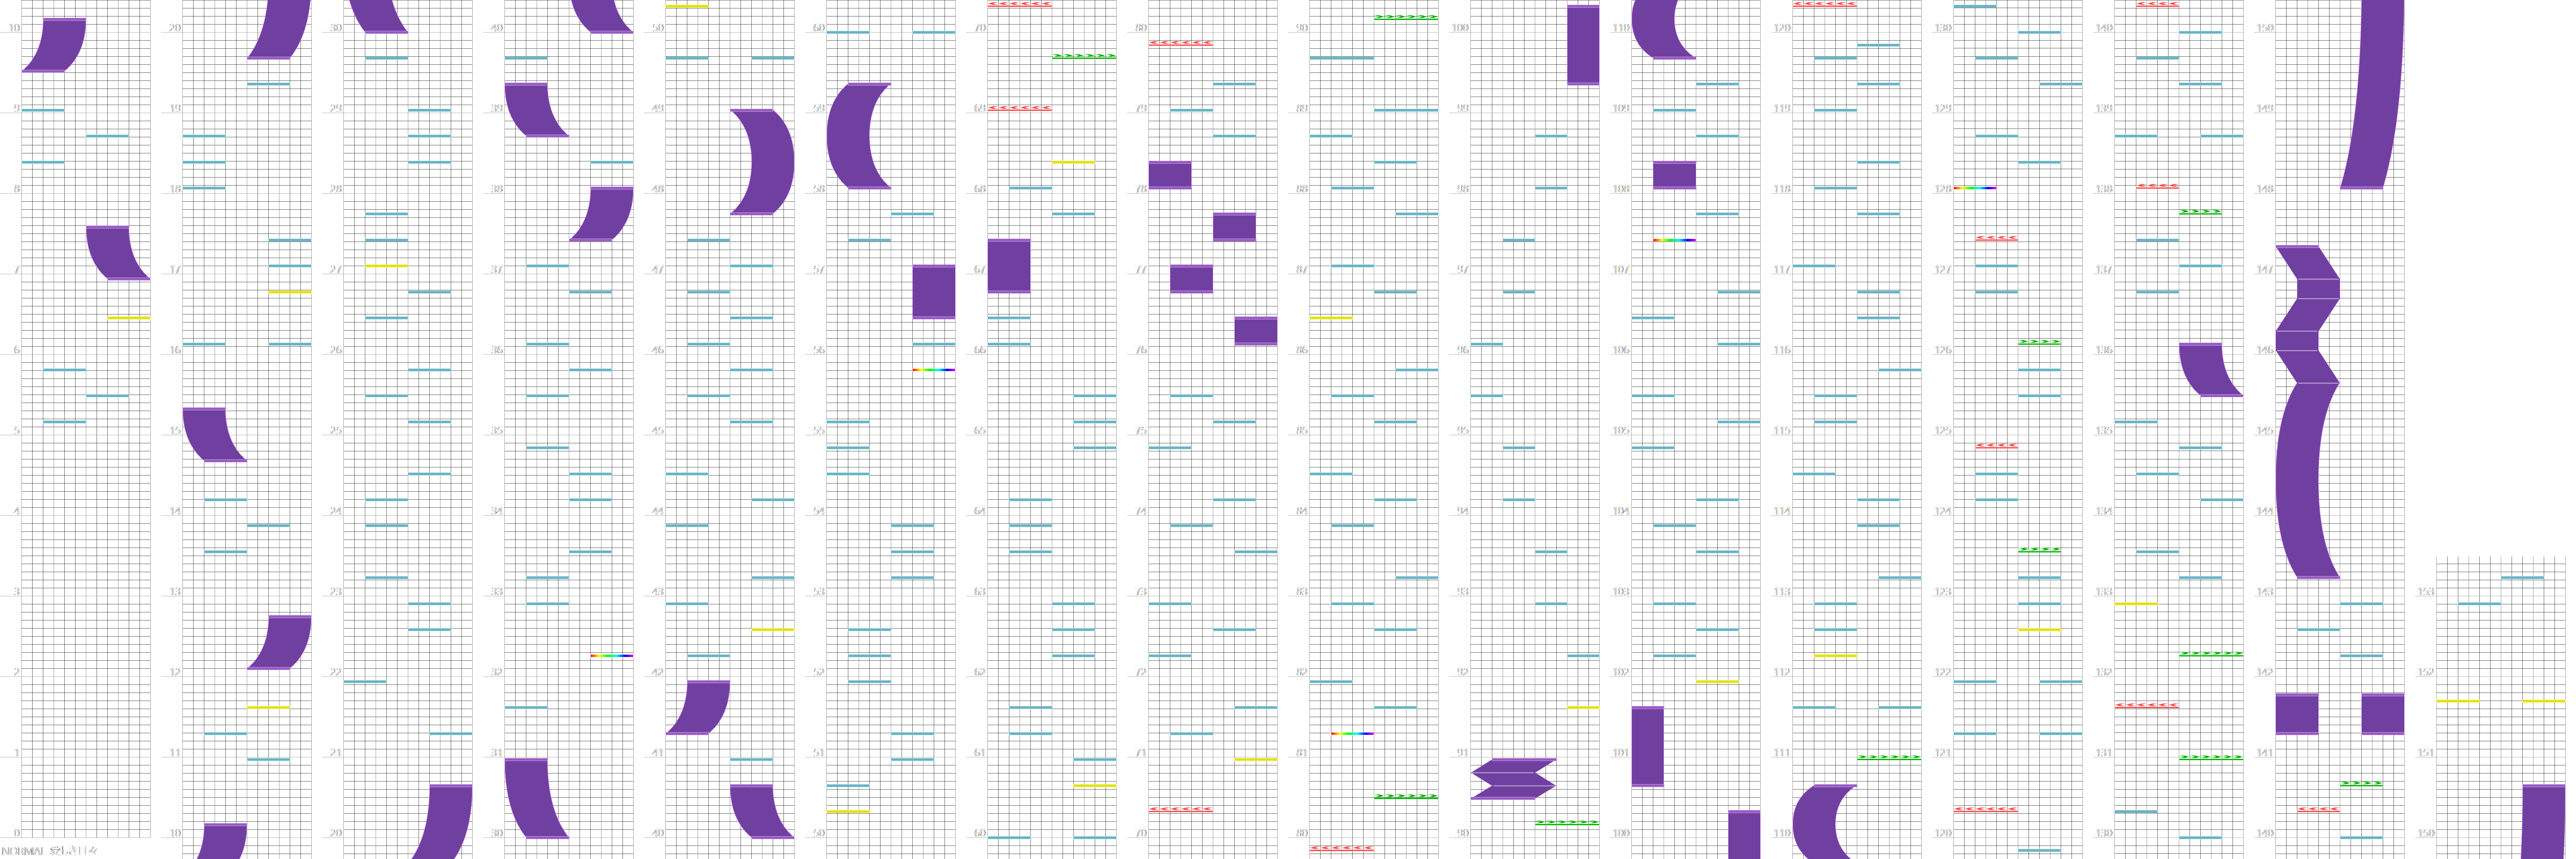Click measure number 10 at first column top
Viewport: 2576px width, 859px height.
pos(14,28)
